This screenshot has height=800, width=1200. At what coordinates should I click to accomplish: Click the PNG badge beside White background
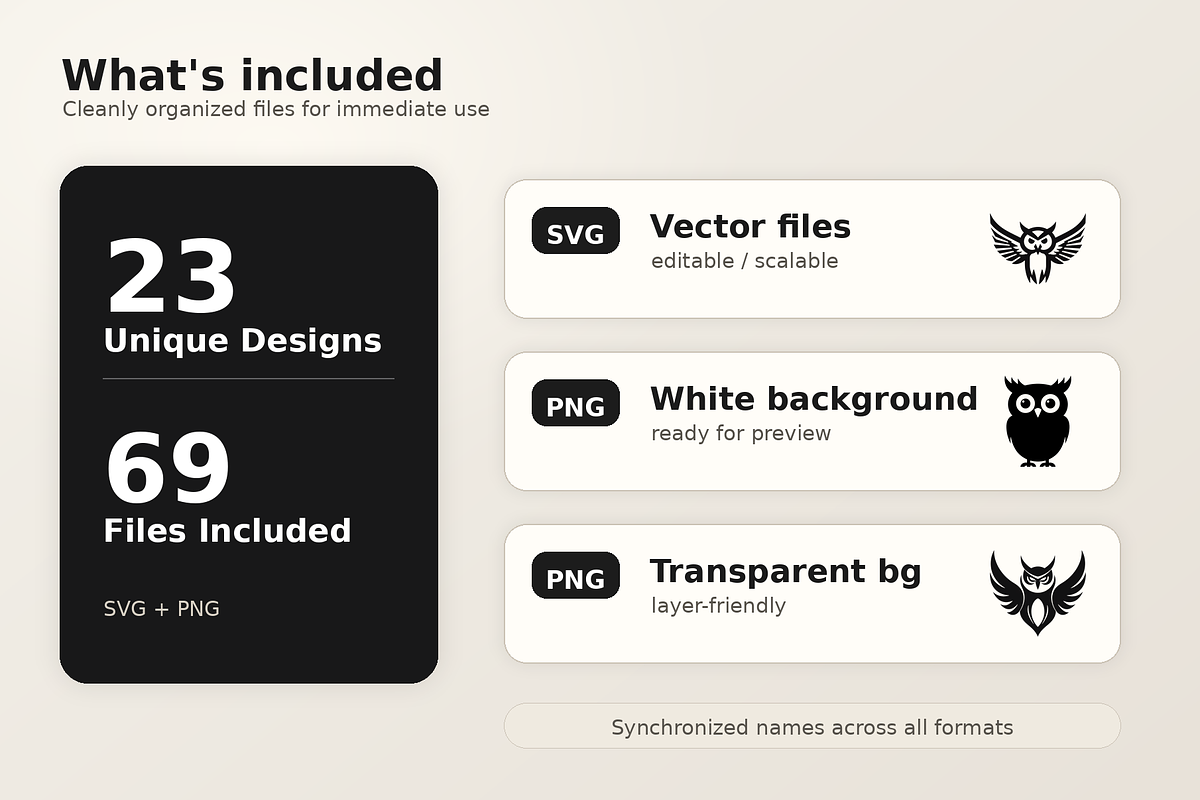click(576, 403)
